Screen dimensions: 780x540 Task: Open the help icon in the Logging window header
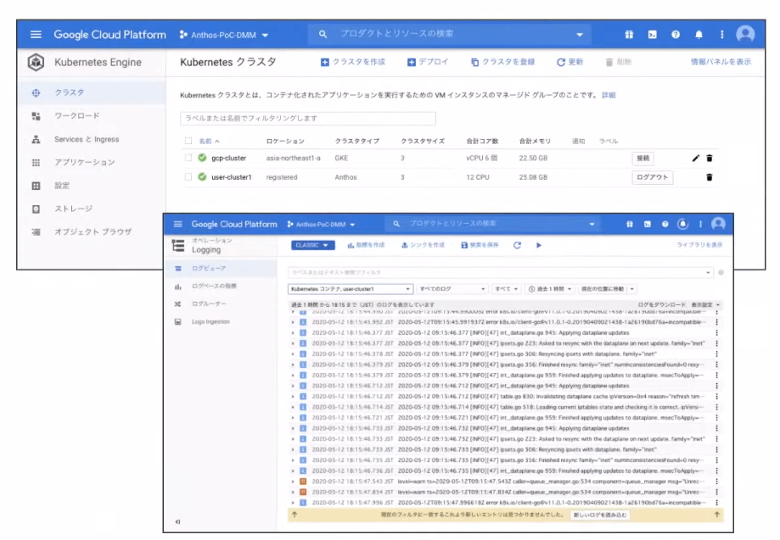(665, 224)
